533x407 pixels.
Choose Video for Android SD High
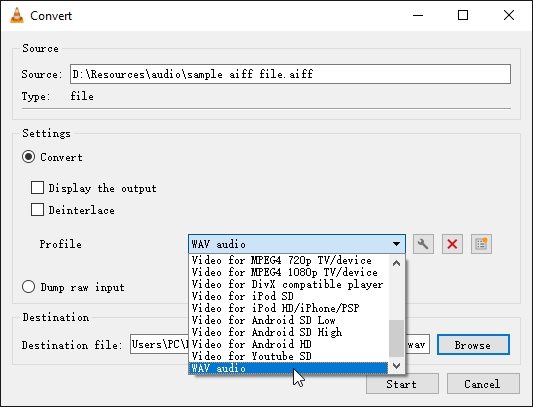coord(288,332)
